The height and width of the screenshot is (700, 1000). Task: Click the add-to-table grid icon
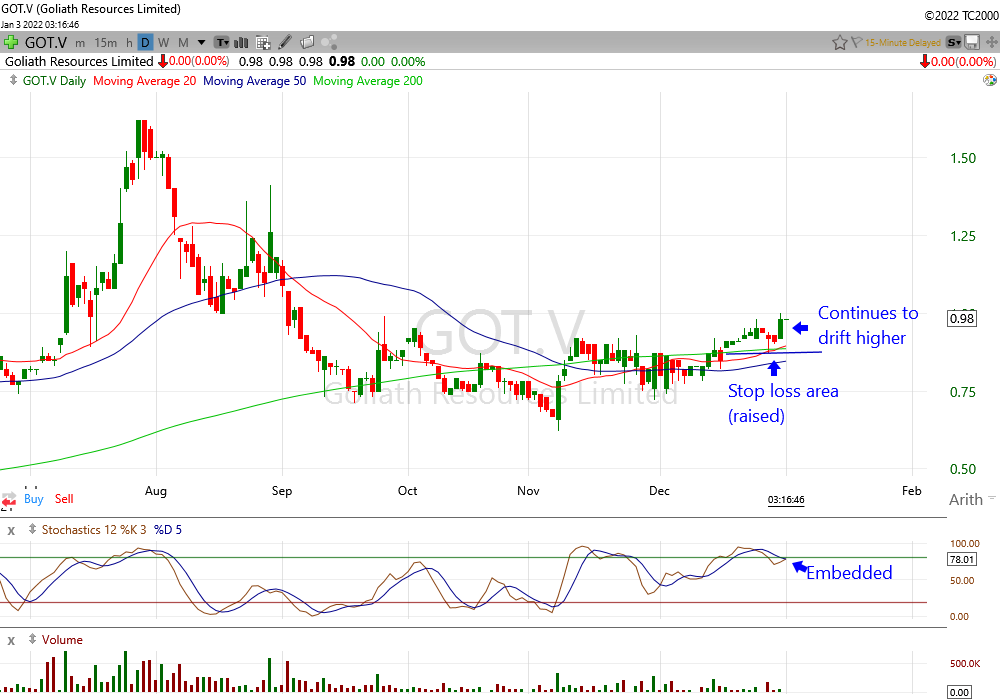263,43
